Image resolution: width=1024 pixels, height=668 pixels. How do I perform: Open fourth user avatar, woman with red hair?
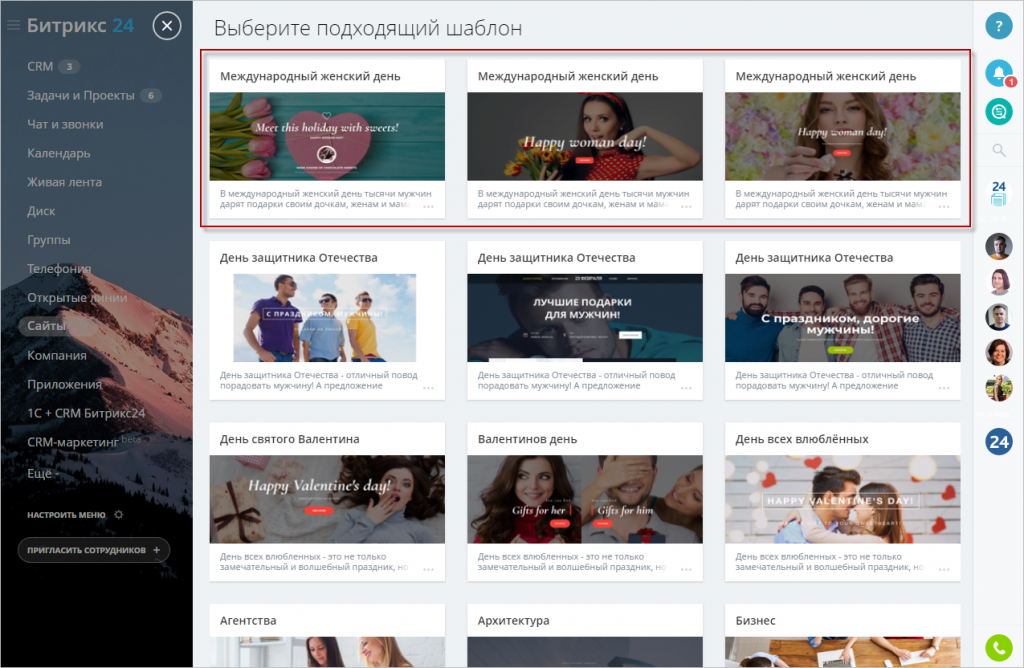pyautogui.click(x=999, y=353)
